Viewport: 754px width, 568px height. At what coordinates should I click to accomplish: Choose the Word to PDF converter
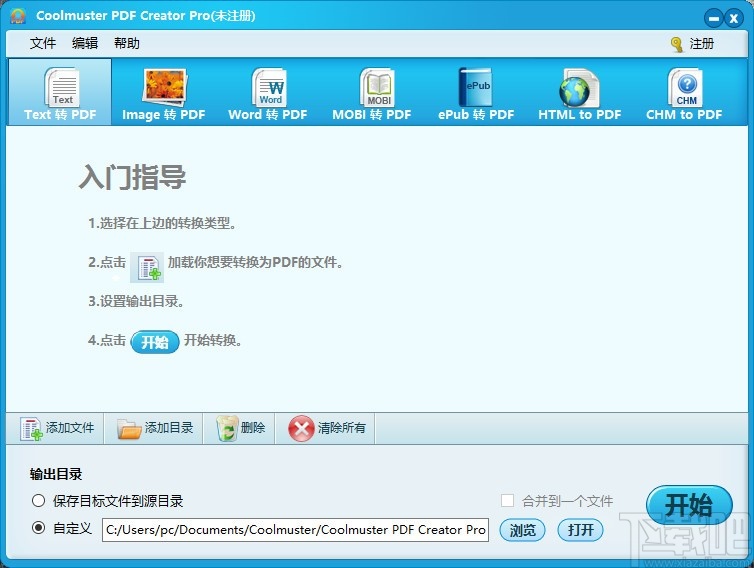(x=268, y=92)
